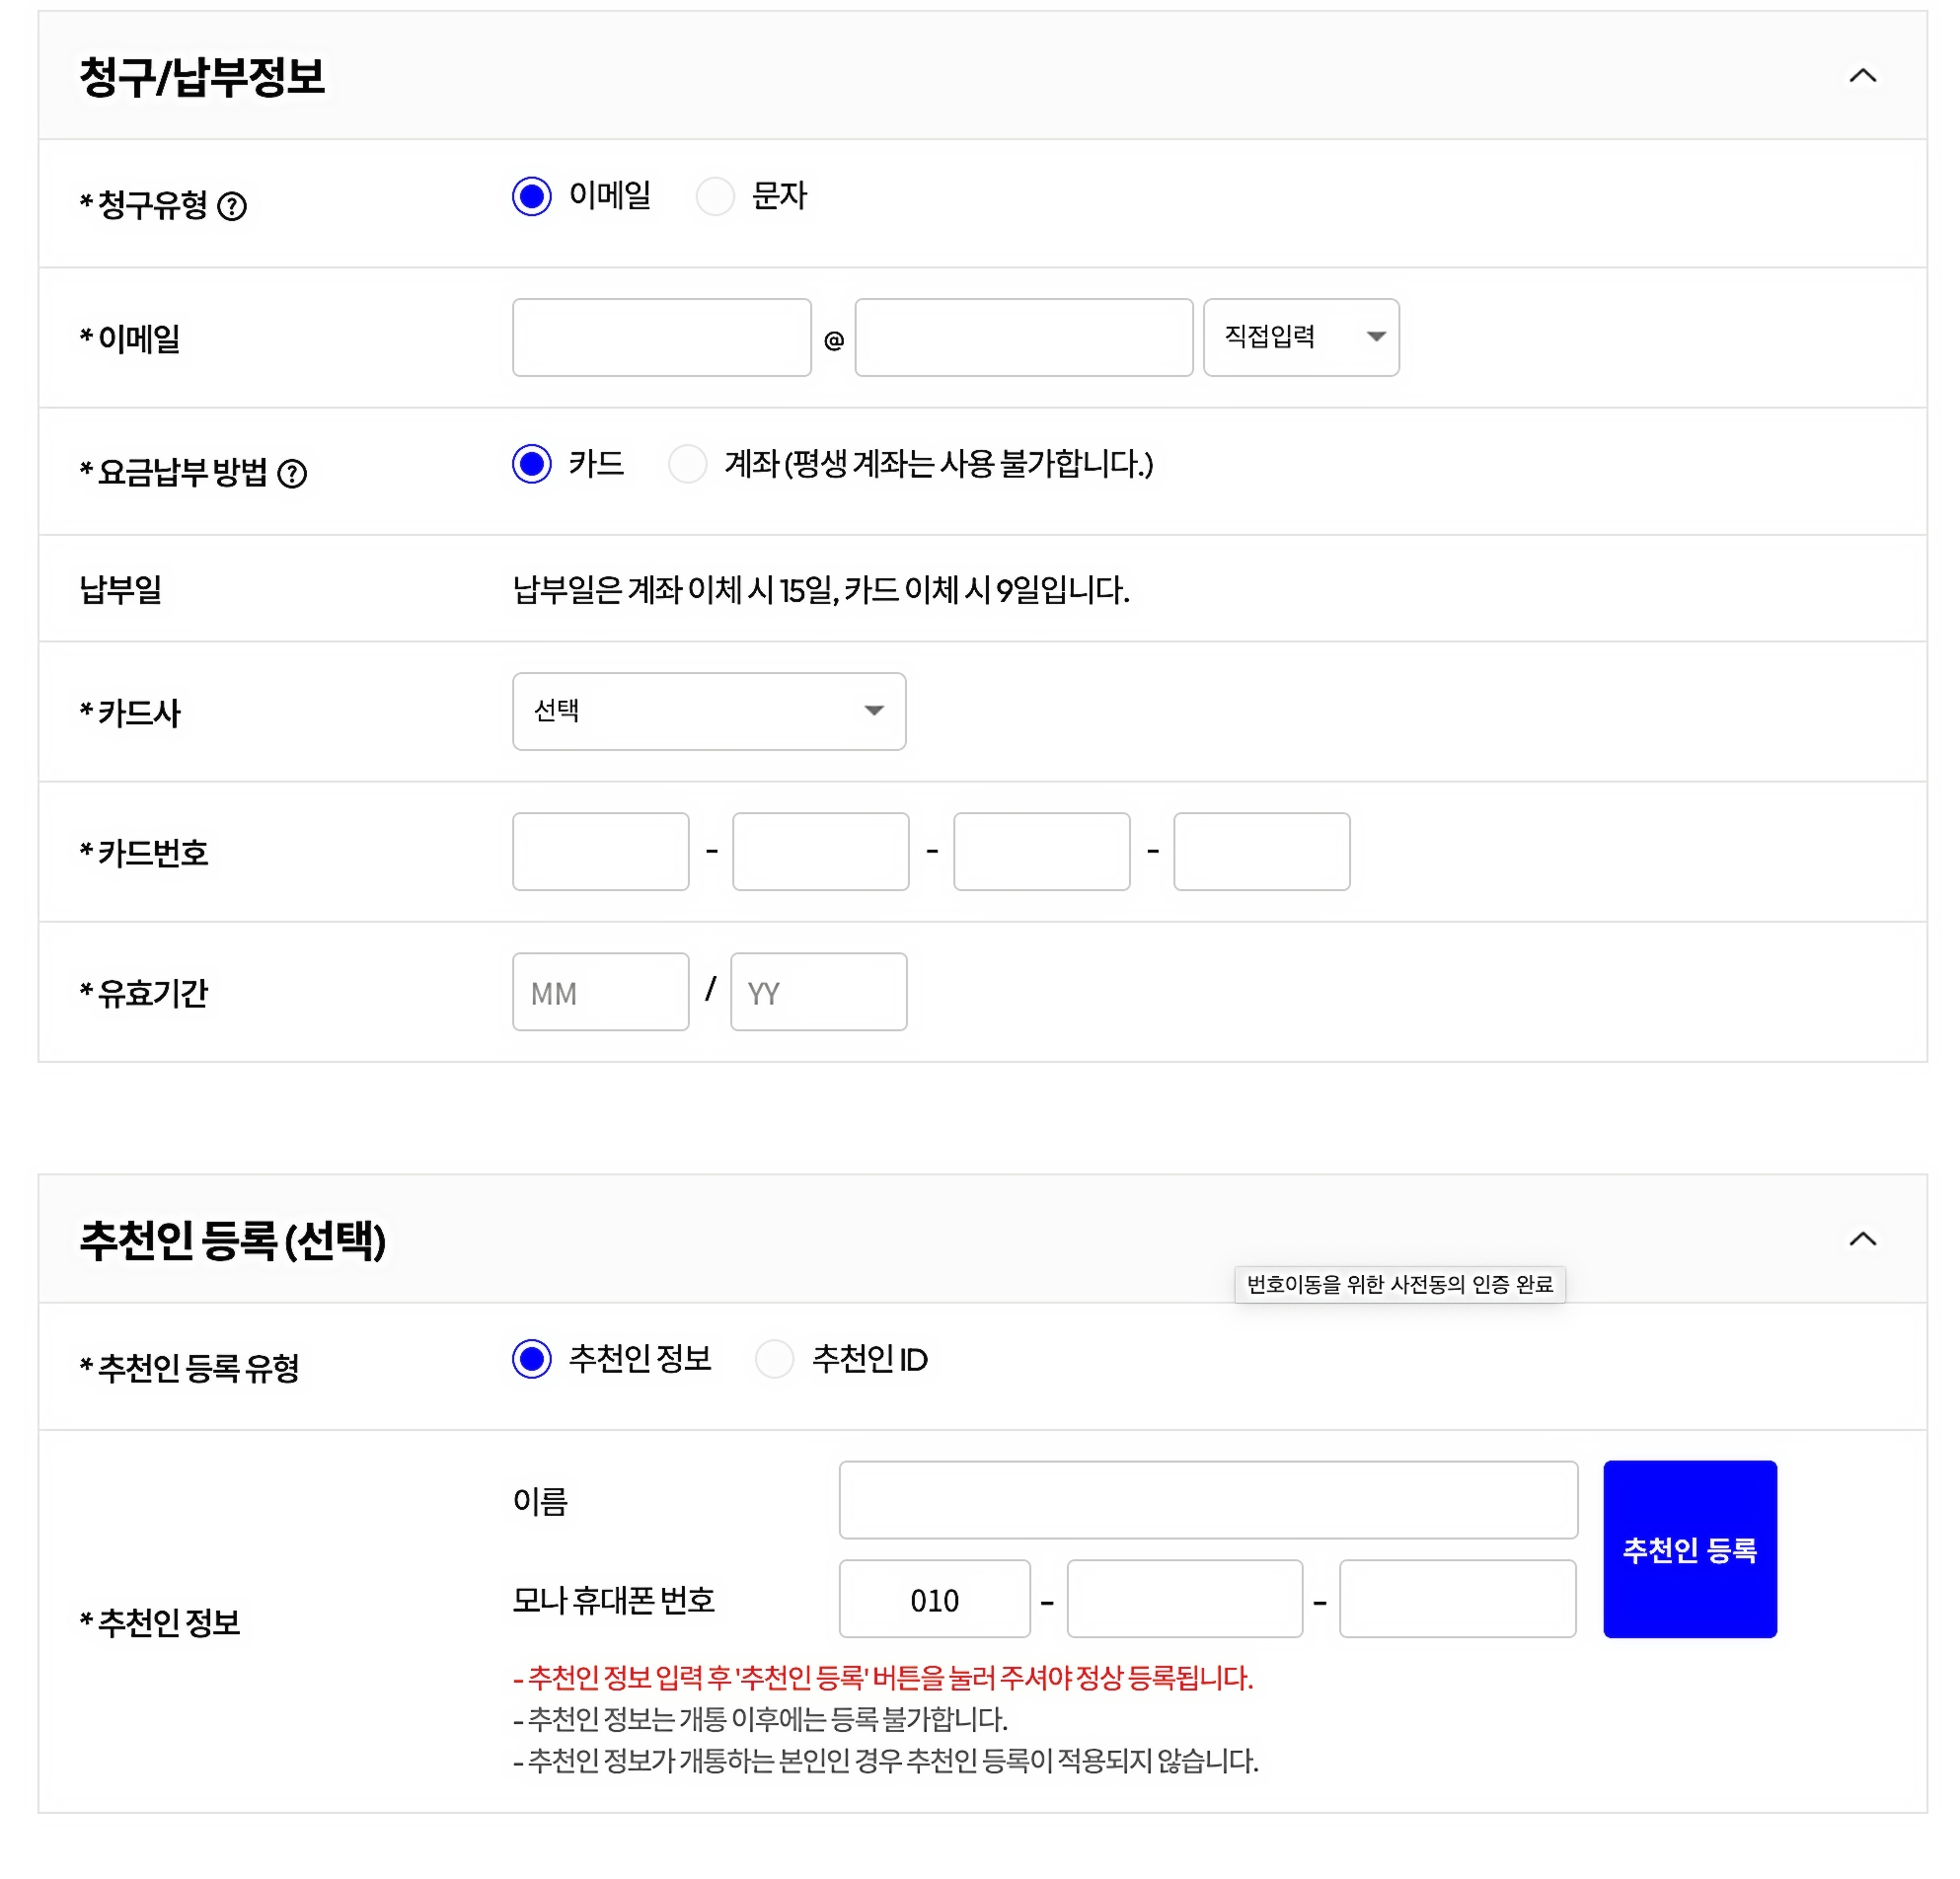The width and height of the screenshot is (1960, 1879).
Task: Click the MM expiry month field
Action: coord(600,991)
